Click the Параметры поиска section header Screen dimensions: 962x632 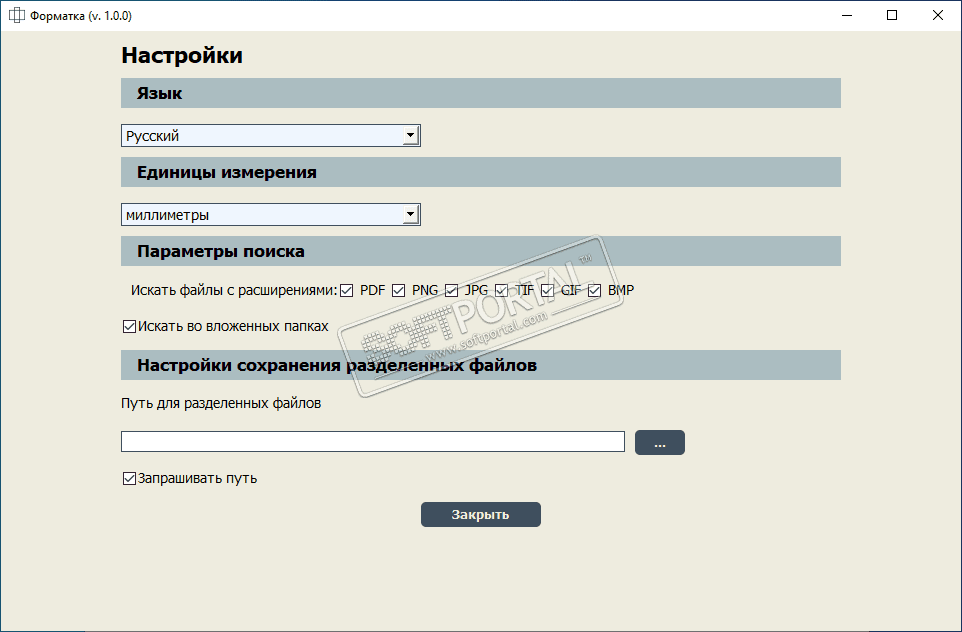tap(220, 251)
